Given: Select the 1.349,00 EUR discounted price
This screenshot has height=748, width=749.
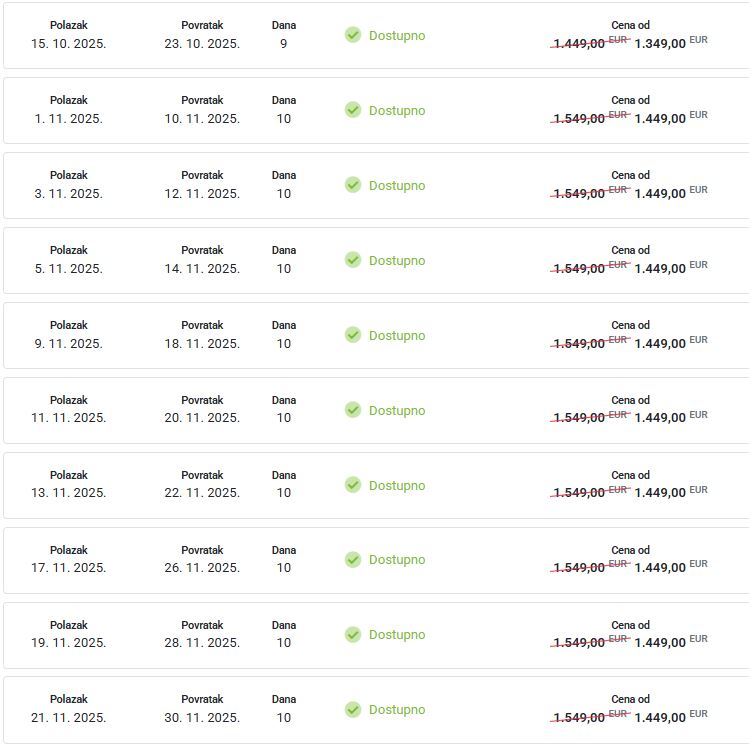Looking at the screenshot, I should click(x=671, y=43).
